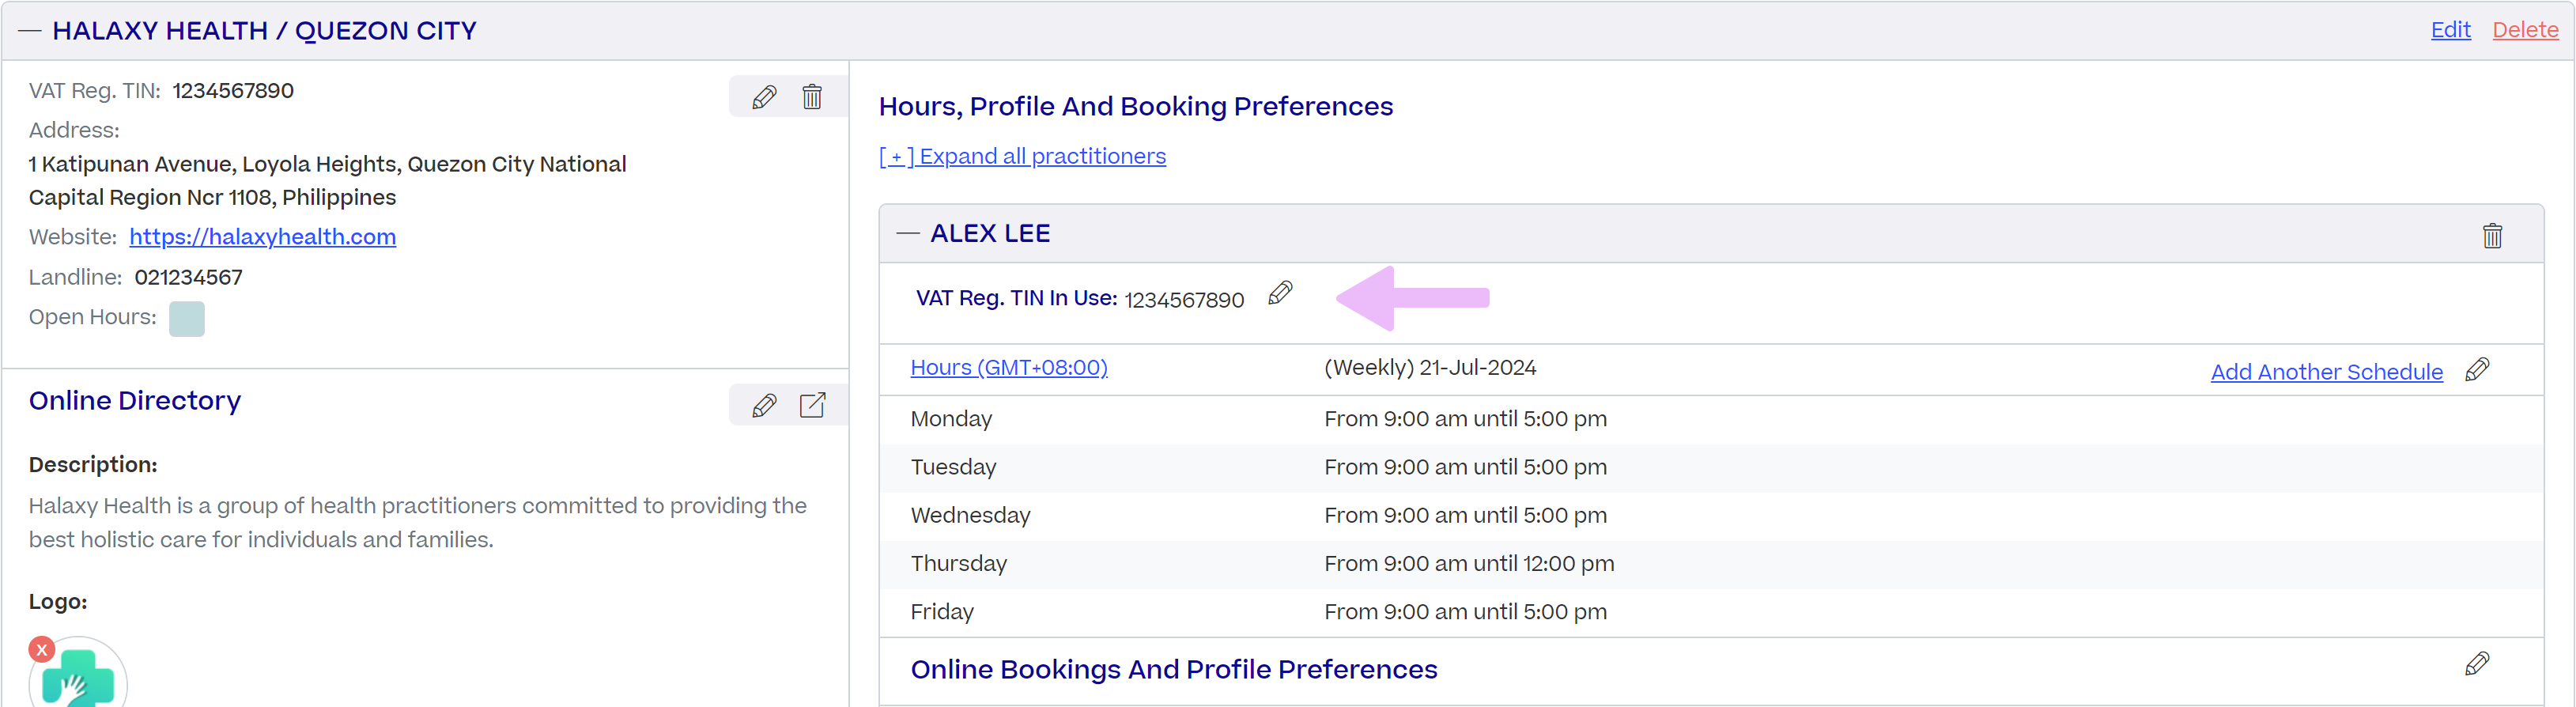2576x707 pixels.
Task: Select the Friday hours row
Action: pos(1711,611)
